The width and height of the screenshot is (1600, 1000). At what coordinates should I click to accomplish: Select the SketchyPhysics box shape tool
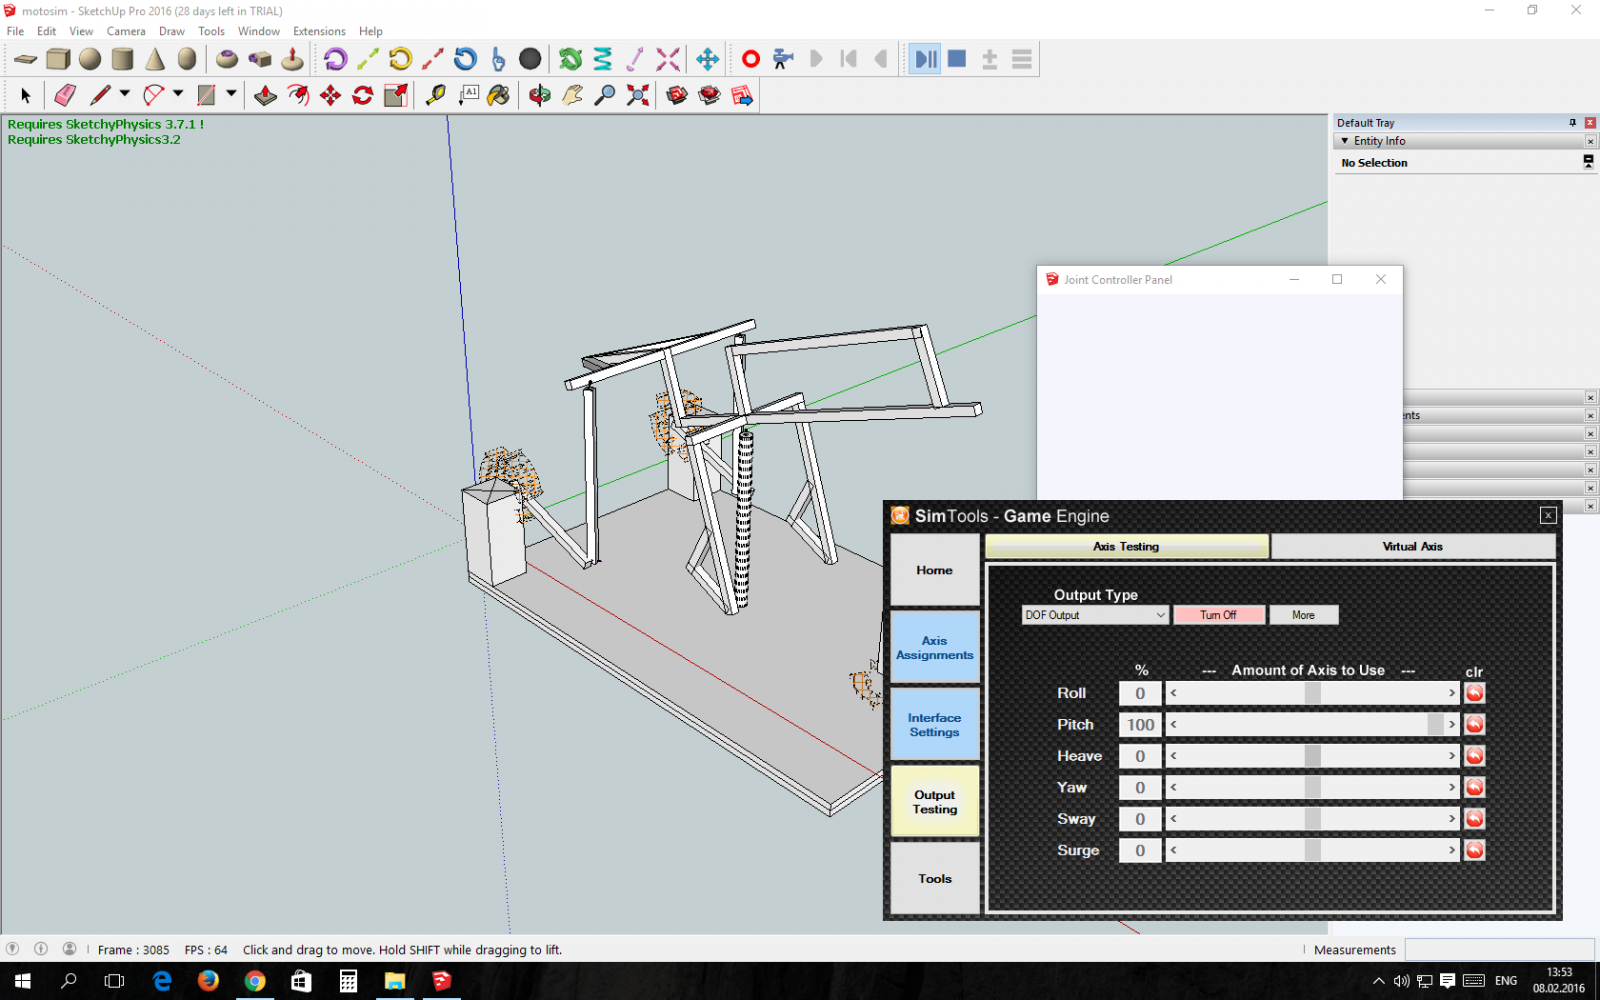(x=58, y=59)
